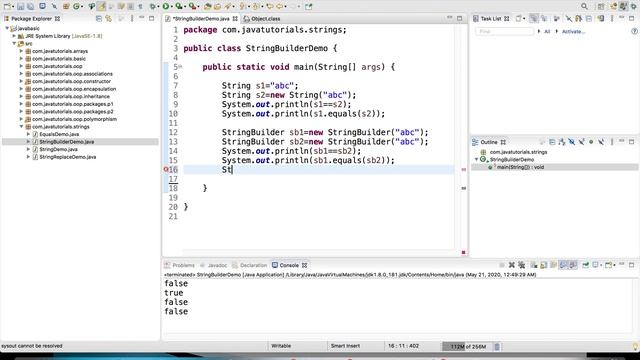
Task: Select StringDemo.java in Package Explorer
Action: [x=58, y=149]
